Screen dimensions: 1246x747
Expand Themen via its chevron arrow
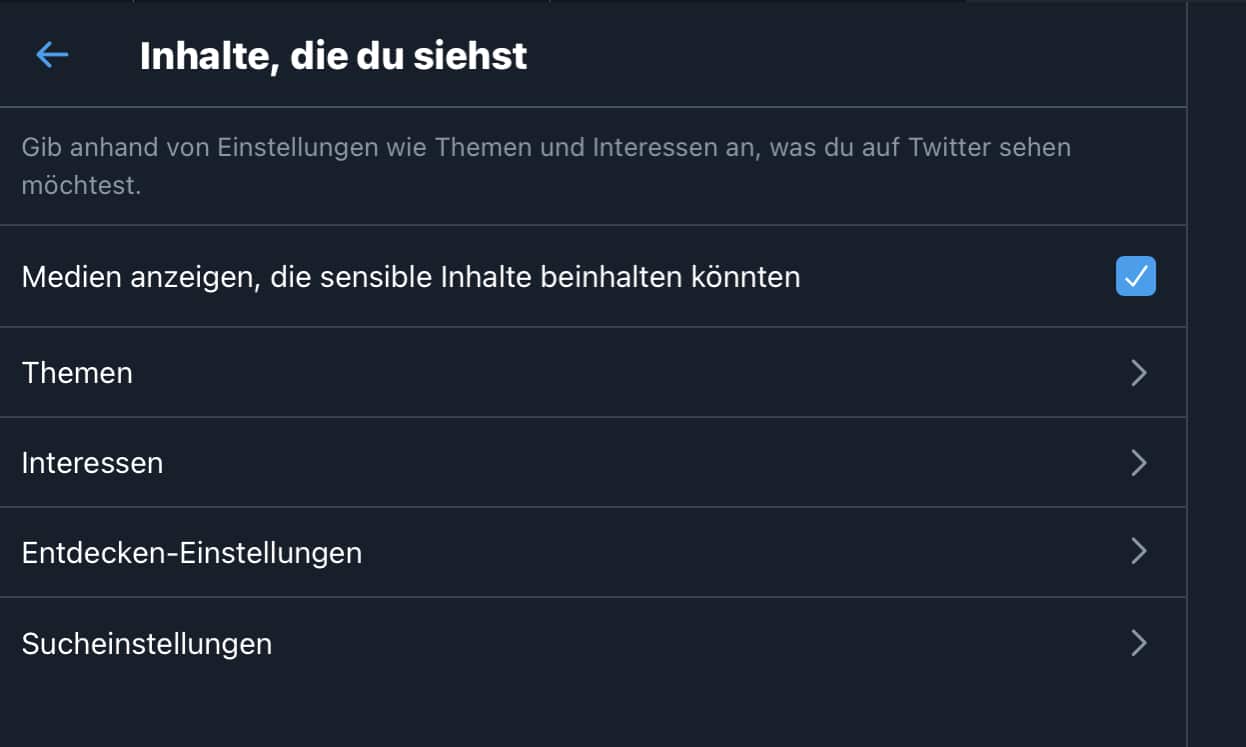pos(1138,373)
